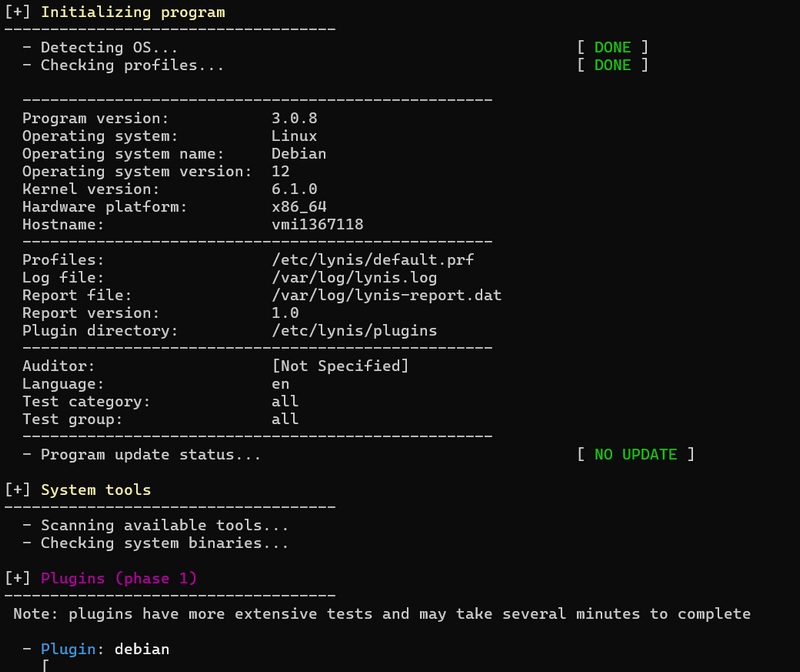This screenshot has height=672, width=800.
Task: Click the NO UPDATE status indicator
Action: coord(635,455)
